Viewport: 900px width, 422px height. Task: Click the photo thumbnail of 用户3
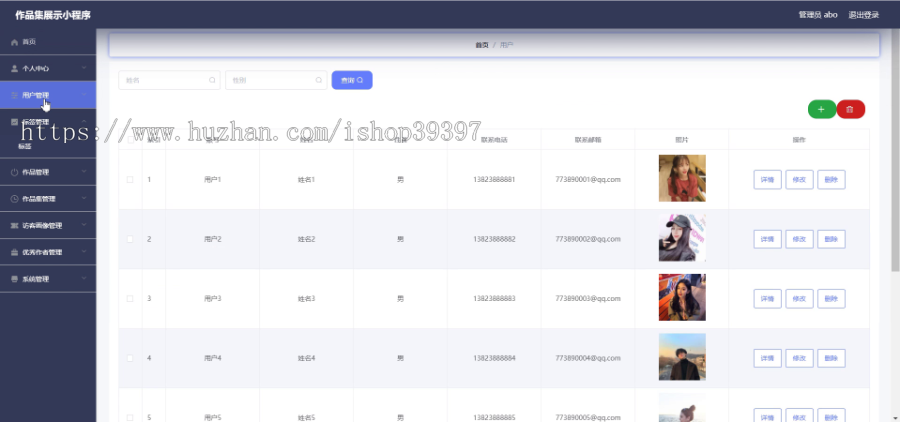tap(682, 297)
